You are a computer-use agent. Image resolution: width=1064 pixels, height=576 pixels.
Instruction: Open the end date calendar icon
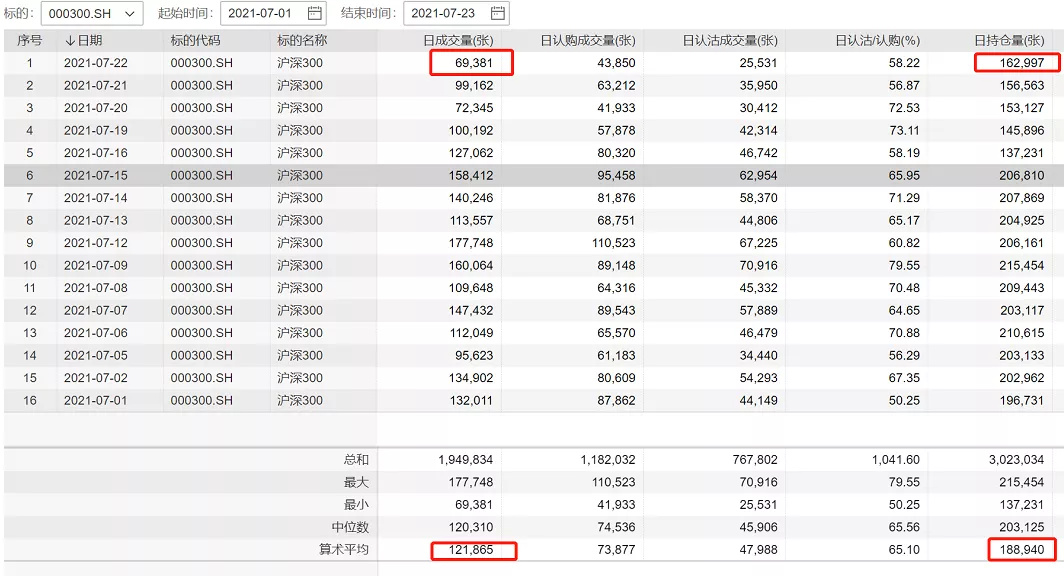tap(497, 13)
